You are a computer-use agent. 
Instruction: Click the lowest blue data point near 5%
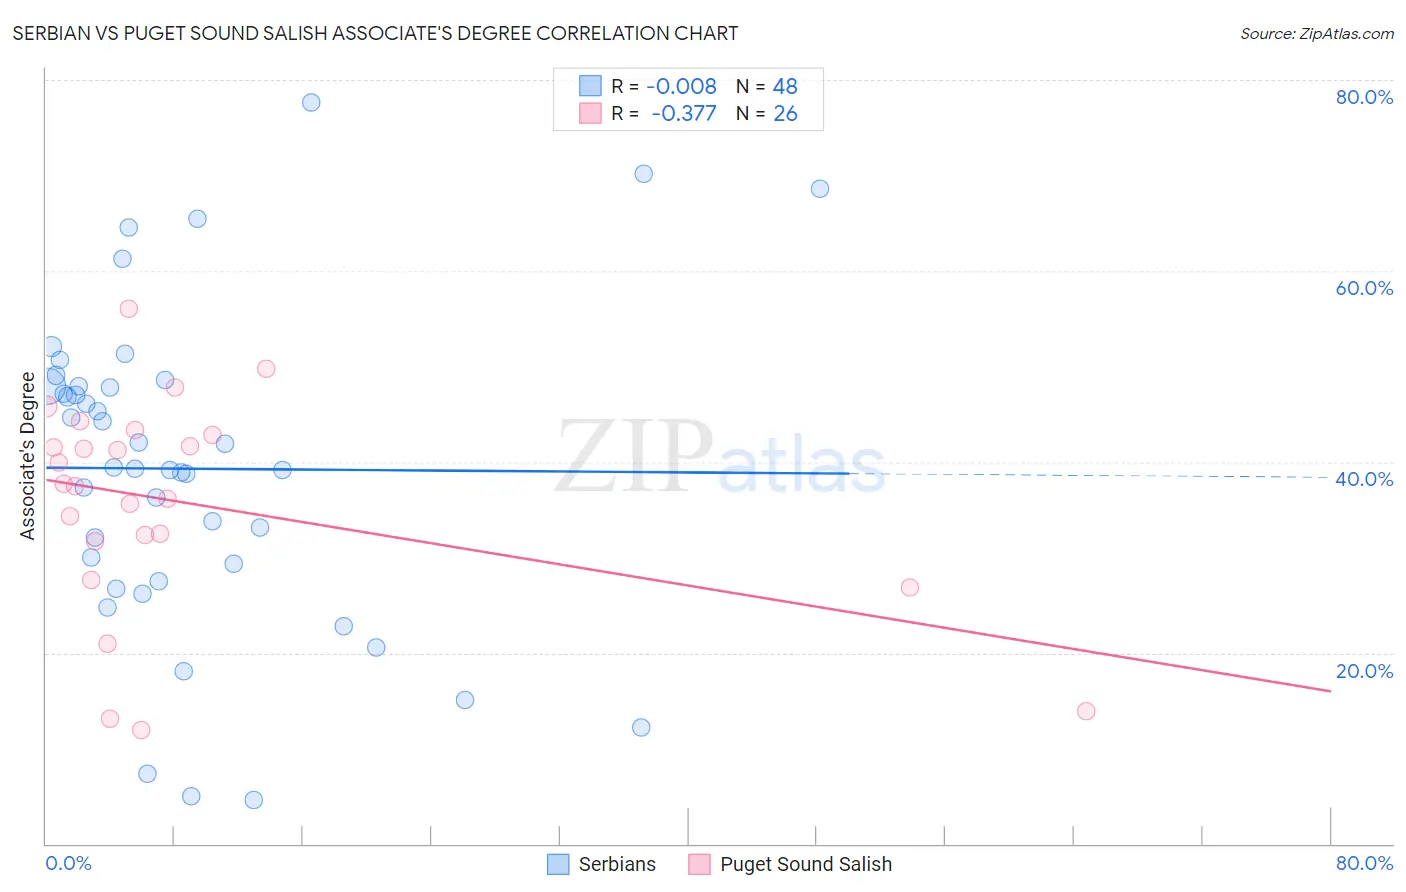click(254, 800)
